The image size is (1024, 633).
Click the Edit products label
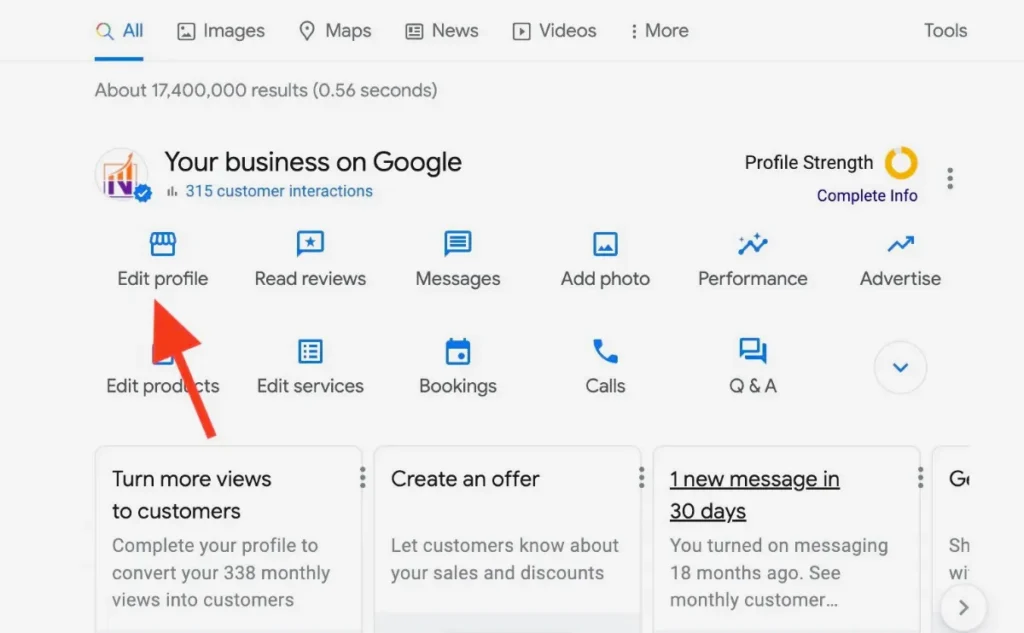point(163,386)
